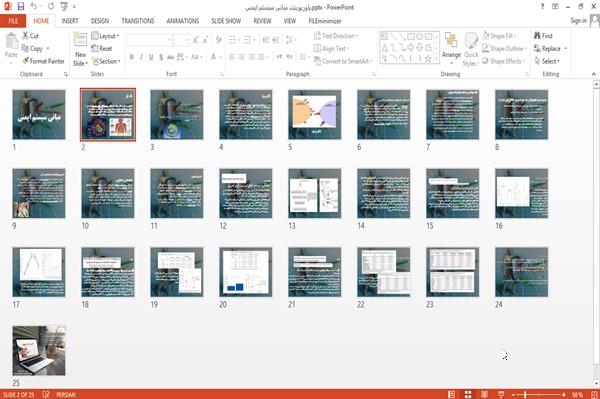Click the Cut scissors icon
Viewport: 600px width, 399px height.
coord(26,36)
